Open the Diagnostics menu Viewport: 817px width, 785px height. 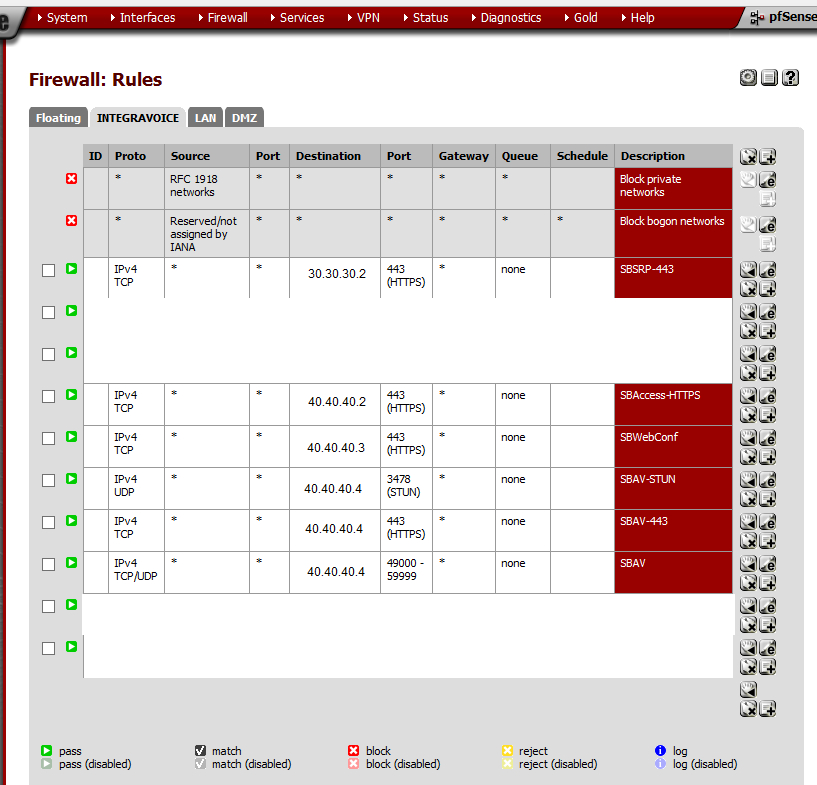point(506,18)
